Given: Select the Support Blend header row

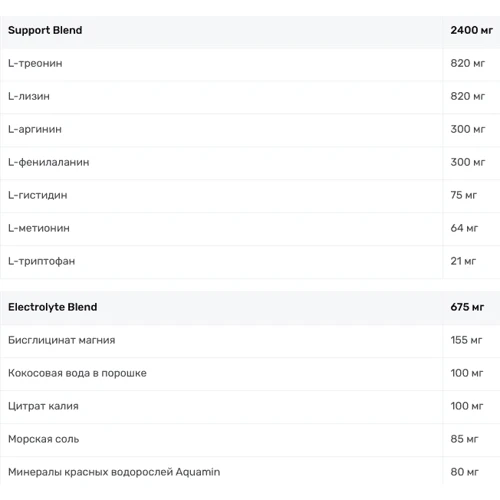Looking at the screenshot, I should click(250, 32).
